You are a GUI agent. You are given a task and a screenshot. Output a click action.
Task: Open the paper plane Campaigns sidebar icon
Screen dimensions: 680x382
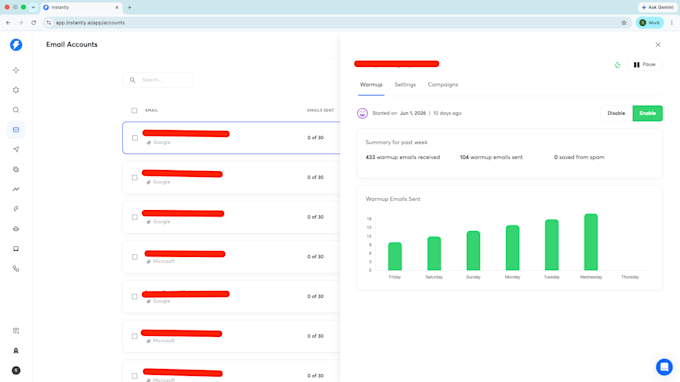point(16,150)
